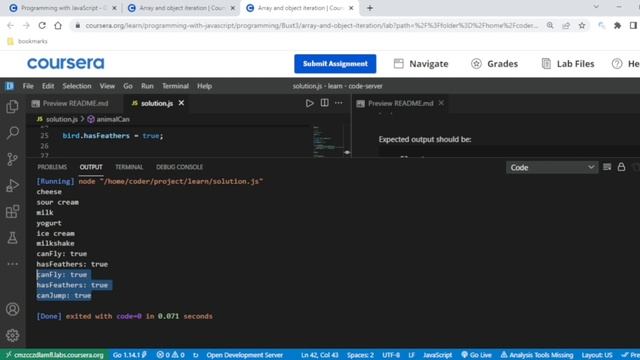Click Go 1.14.1 version in status bar
The height and width of the screenshot is (360, 640).
pos(130,355)
